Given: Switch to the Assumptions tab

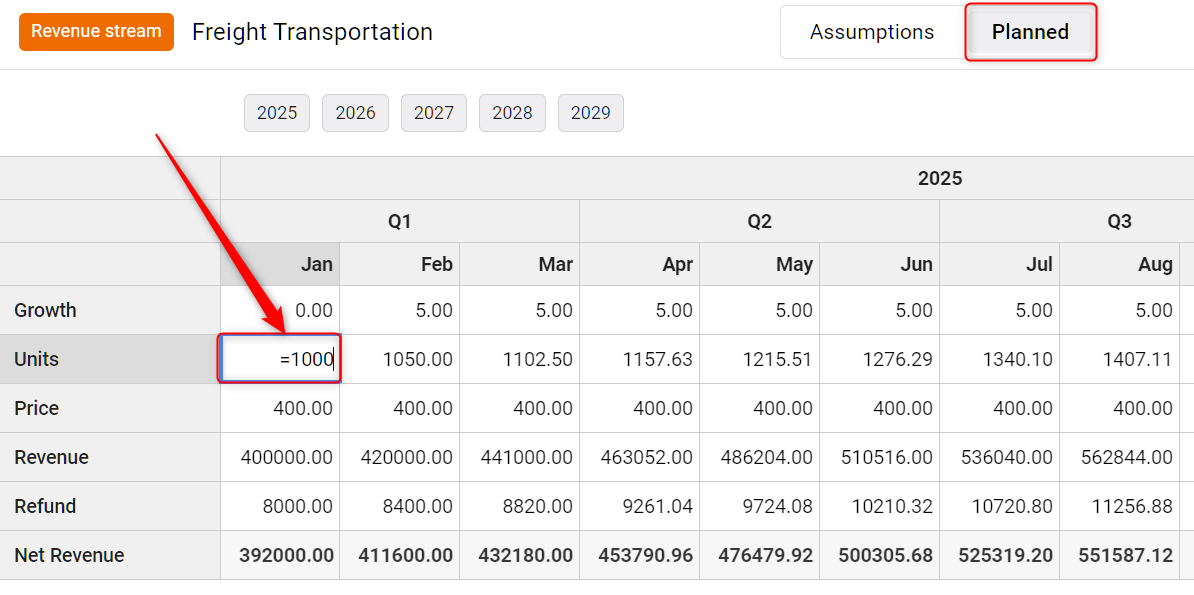Looking at the screenshot, I should tap(872, 32).
